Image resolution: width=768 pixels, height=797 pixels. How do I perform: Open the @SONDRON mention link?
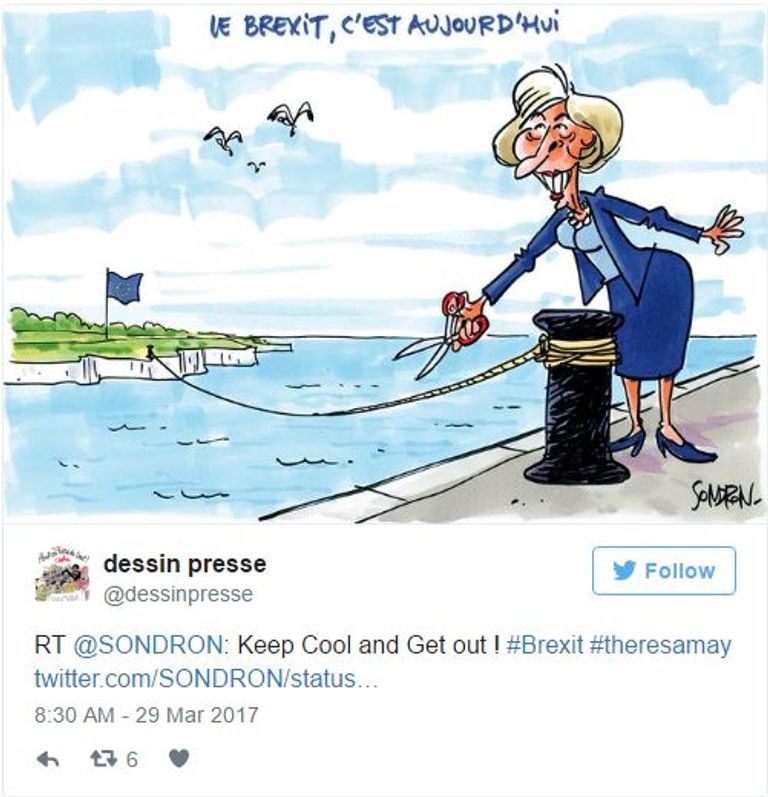click(x=148, y=646)
